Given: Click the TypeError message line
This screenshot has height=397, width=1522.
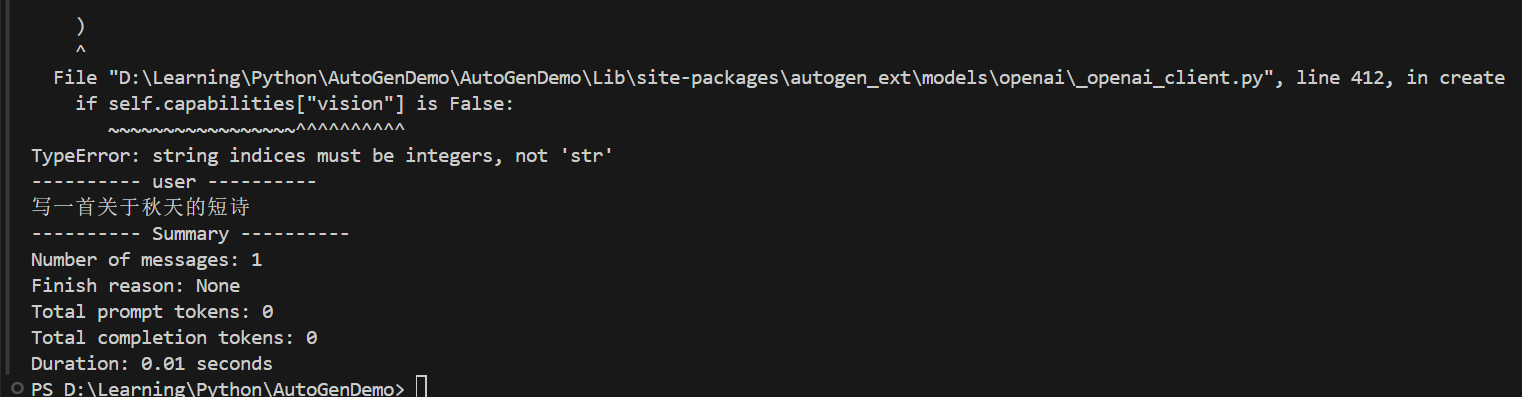Looking at the screenshot, I should tap(322, 156).
